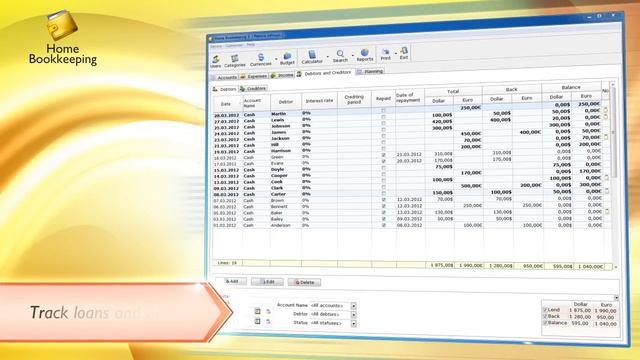Image resolution: width=640 pixels, height=360 pixels.
Task: Click the 28.03.2012 date cell
Action: (227, 116)
